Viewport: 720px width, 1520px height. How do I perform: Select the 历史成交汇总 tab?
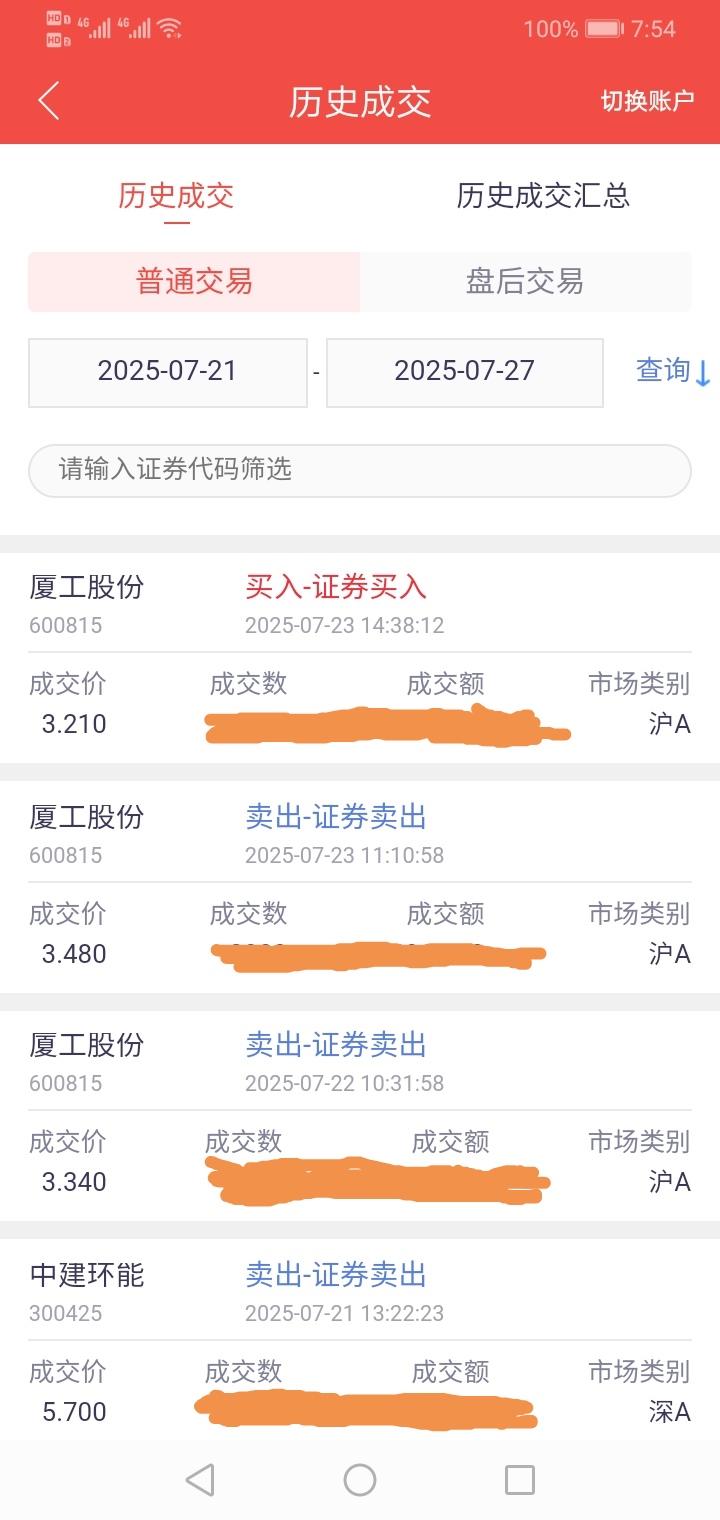pos(543,196)
